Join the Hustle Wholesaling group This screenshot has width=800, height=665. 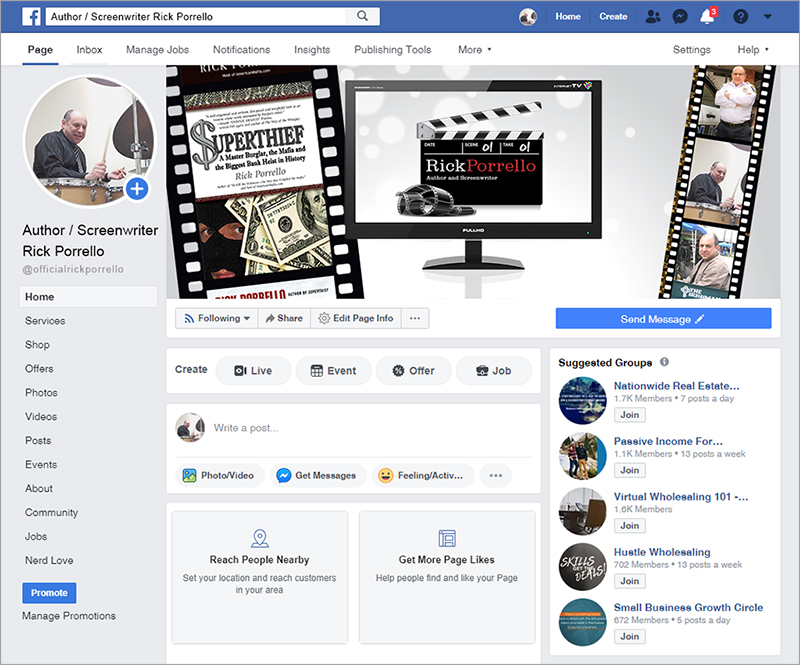629,581
